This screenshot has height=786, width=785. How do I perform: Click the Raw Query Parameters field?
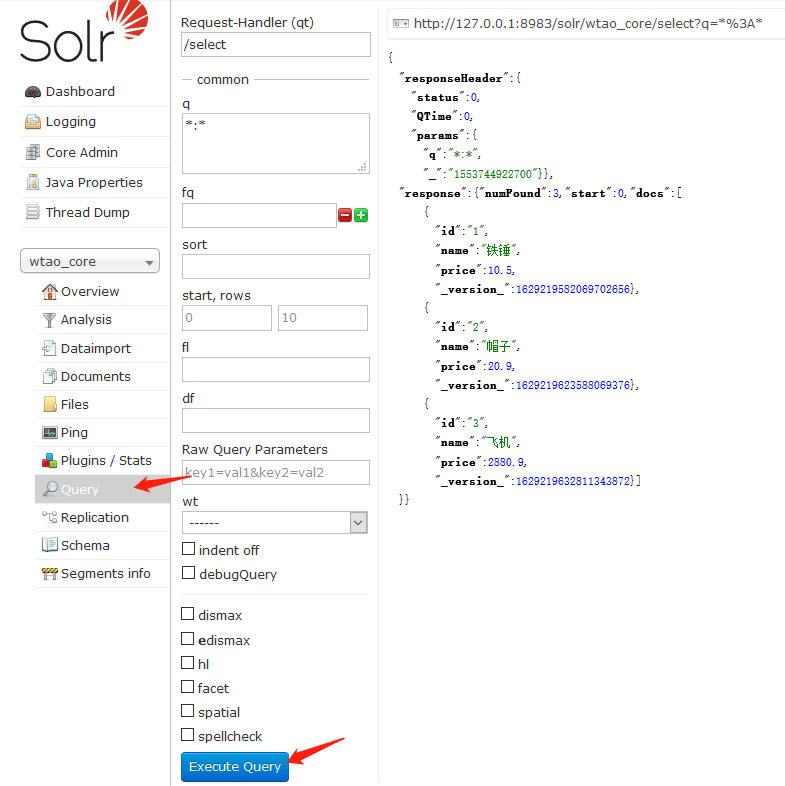coord(276,473)
